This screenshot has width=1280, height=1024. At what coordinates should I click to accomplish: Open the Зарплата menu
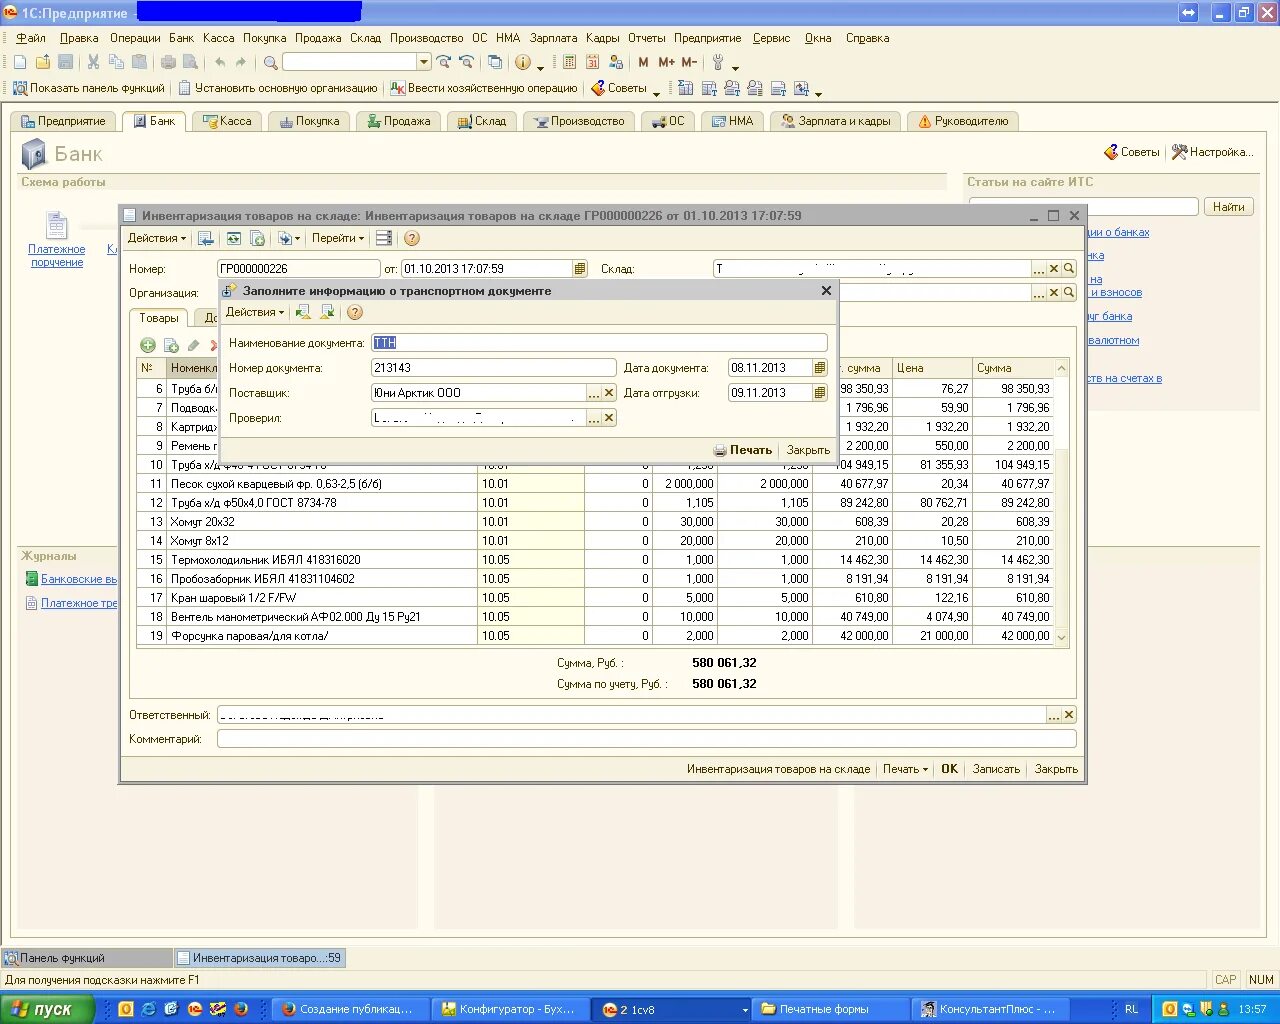(x=554, y=38)
